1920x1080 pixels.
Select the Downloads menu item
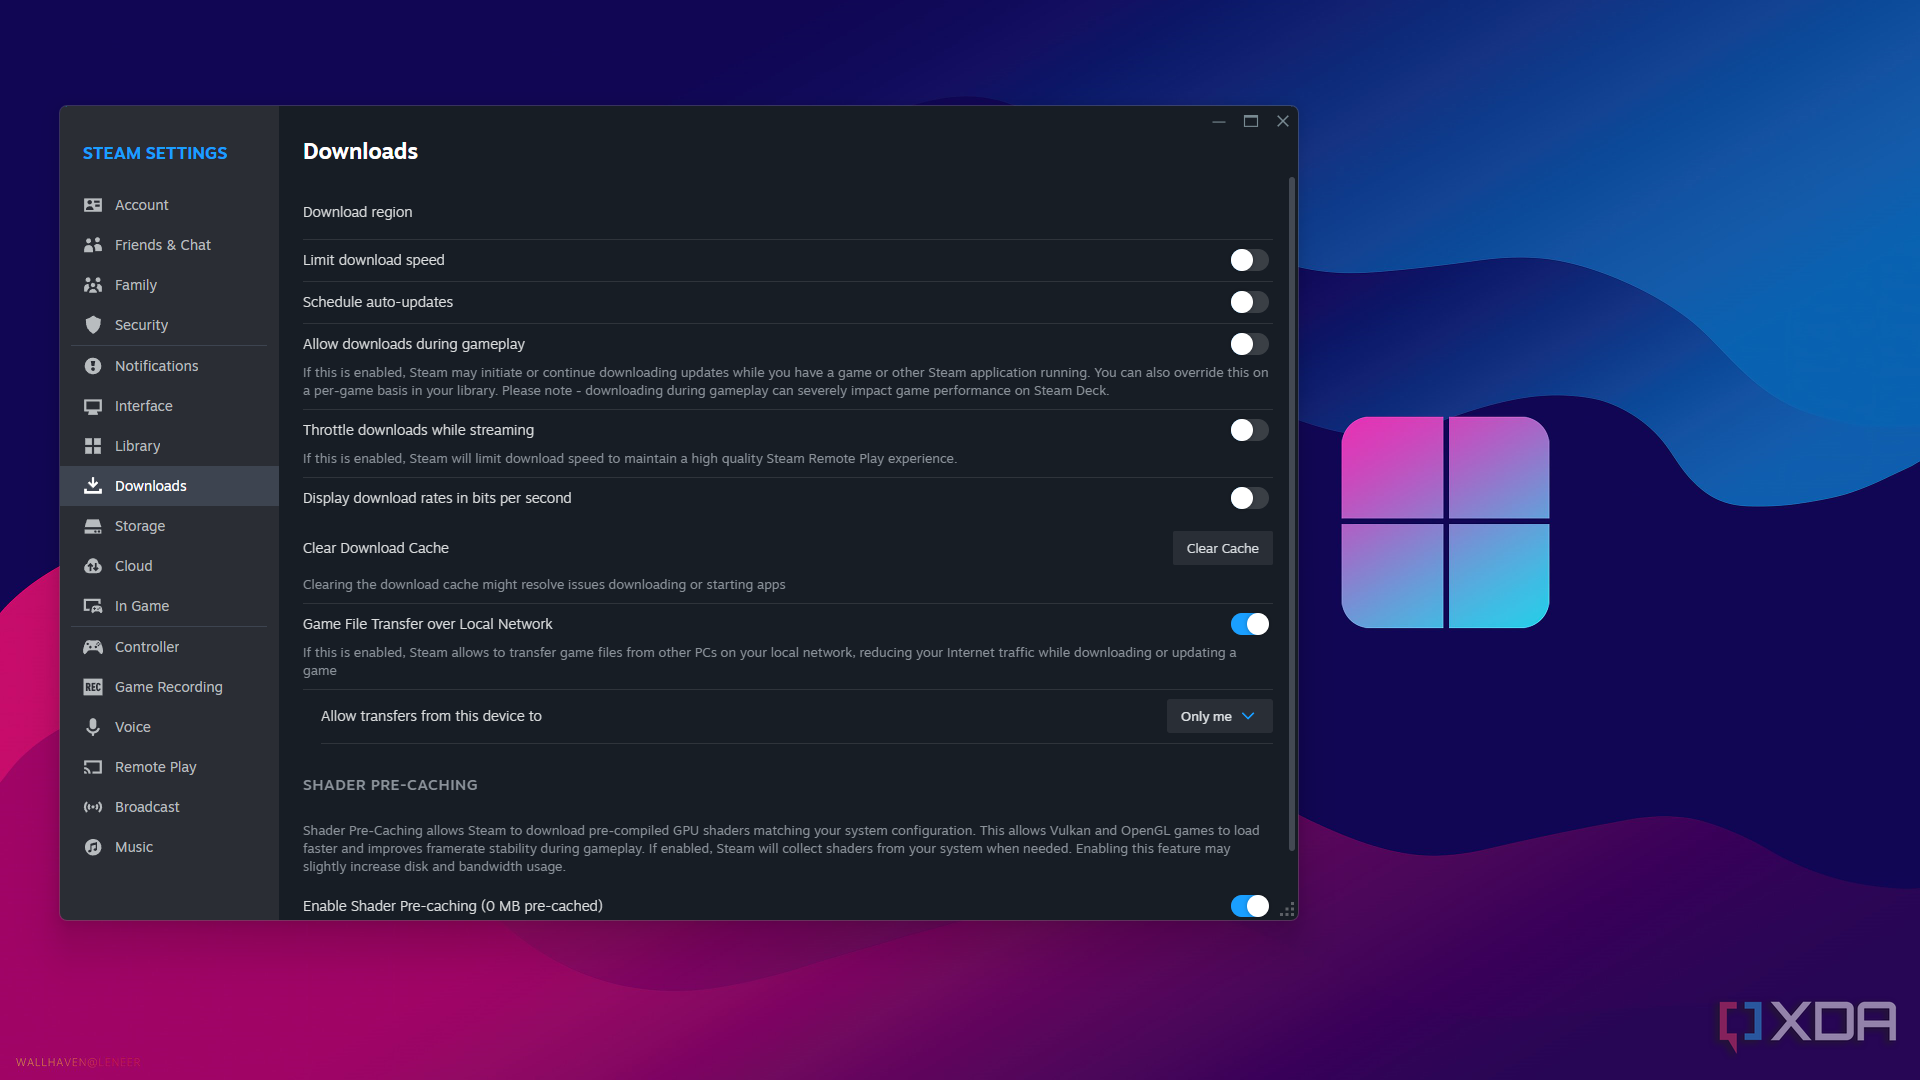pos(149,485)
